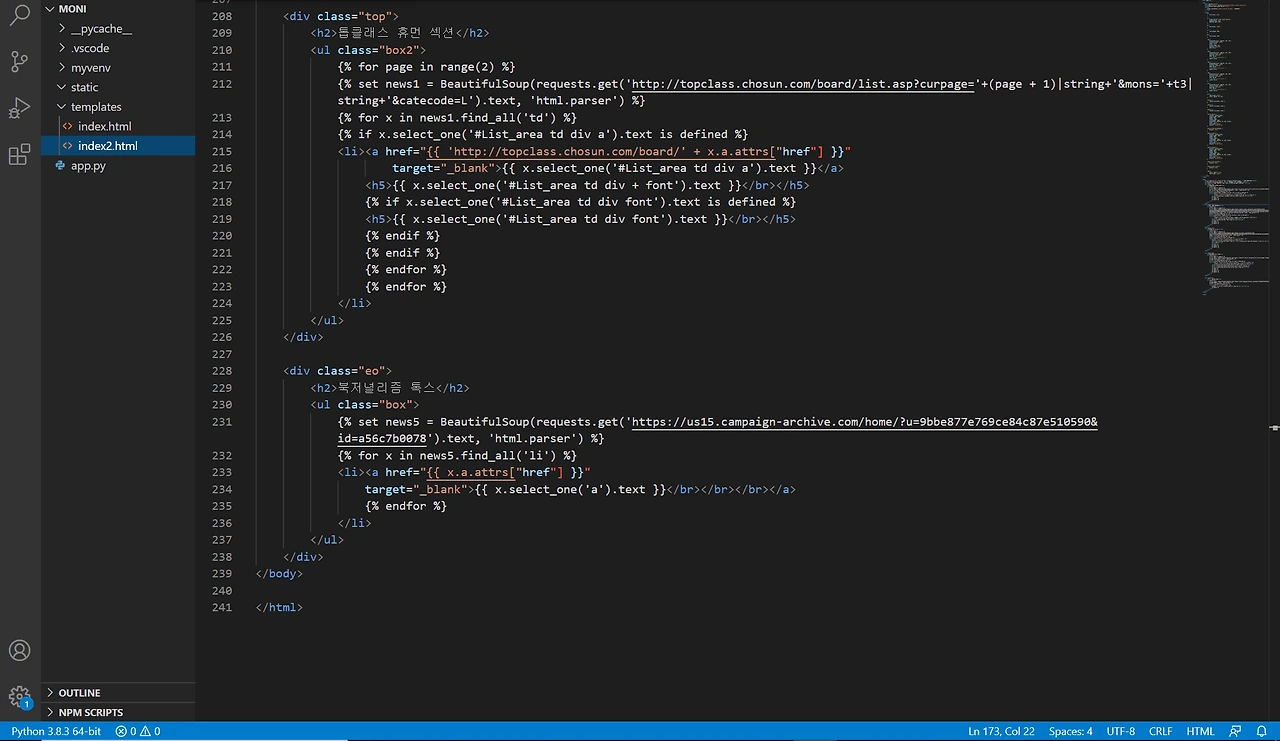Open Problems via errors and warnings count
This screenshot has height=741, width=1280.
click(x=138, y=731)
